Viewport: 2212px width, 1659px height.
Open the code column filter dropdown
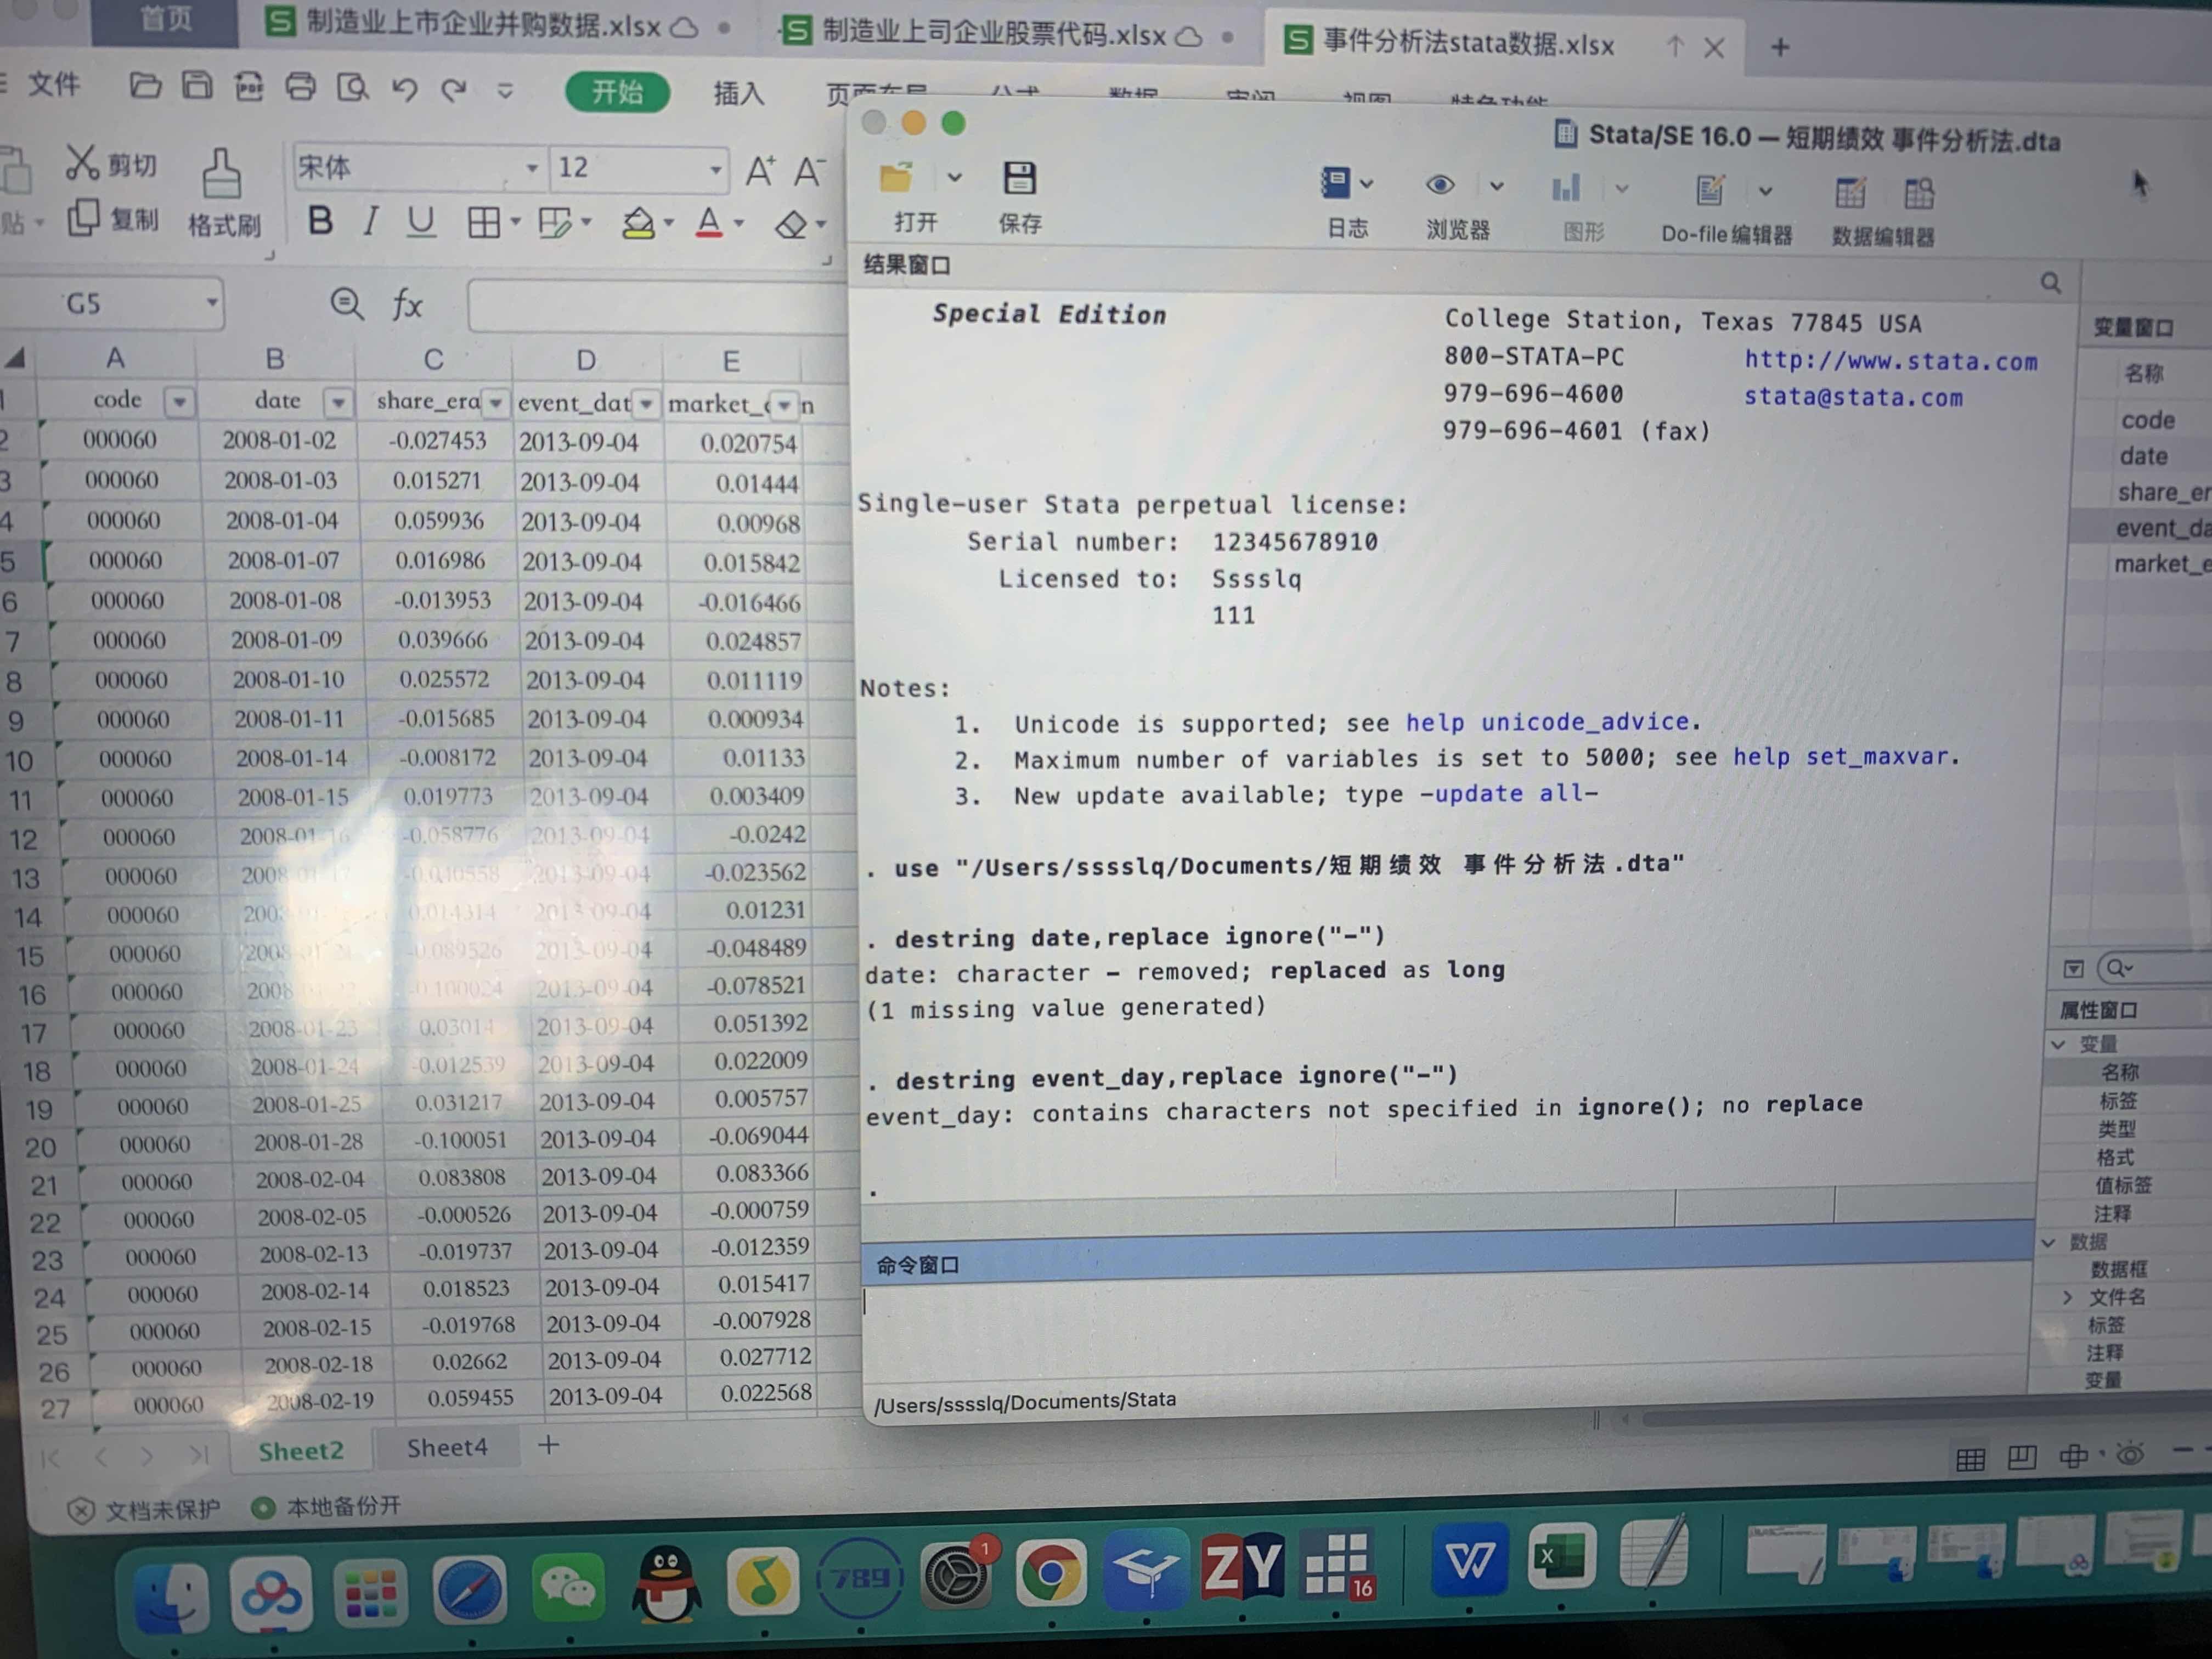(x=179, y=402)
